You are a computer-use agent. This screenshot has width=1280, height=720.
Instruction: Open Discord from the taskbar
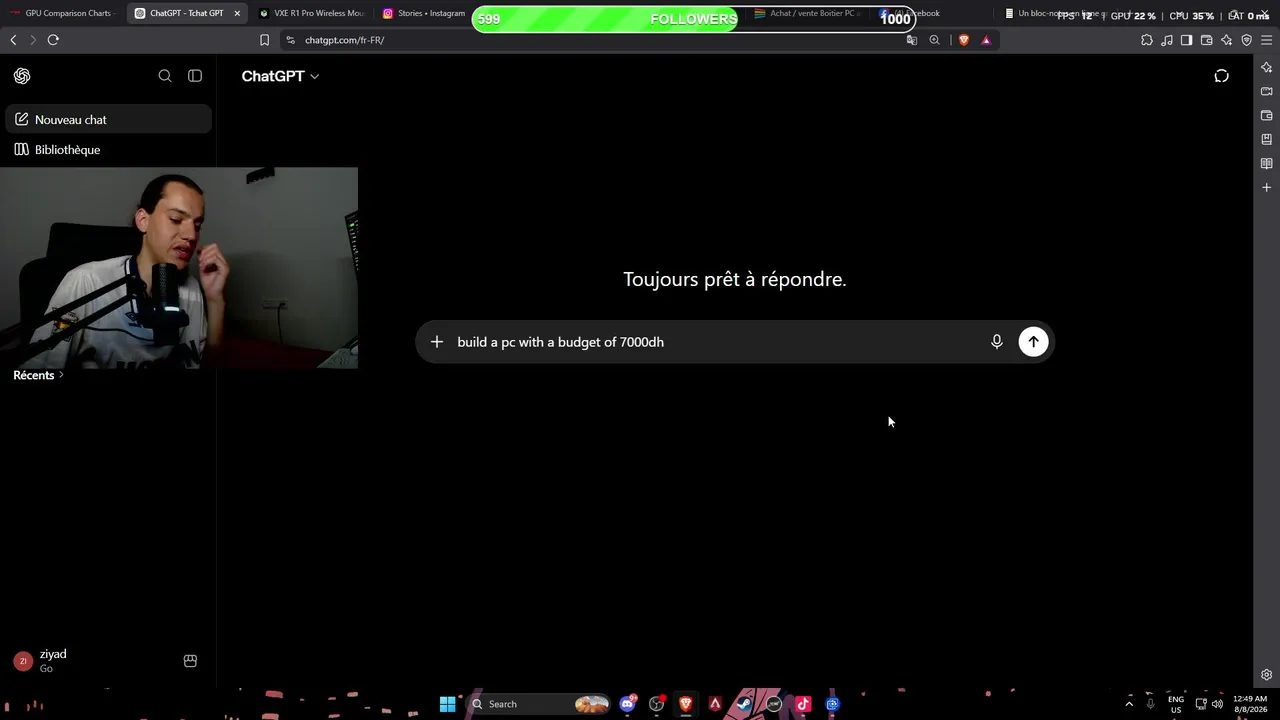click(628, 704)
